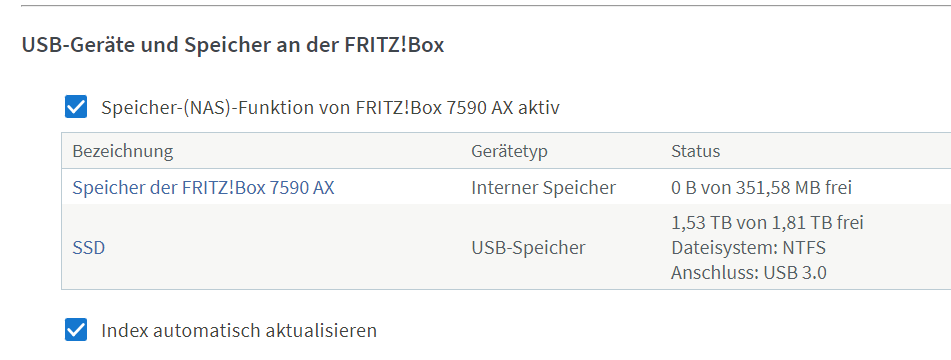Click the 0 B von 351,58 MB frei status
This screenshot has height=360, width=951.
coord(761,188)
